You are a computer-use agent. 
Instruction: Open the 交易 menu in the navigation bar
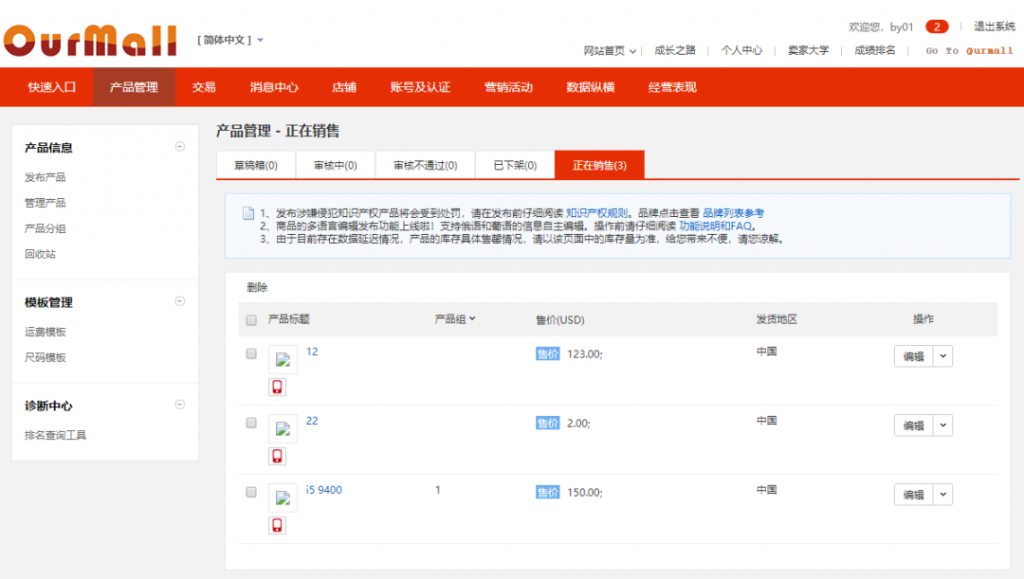coord(204,87)
